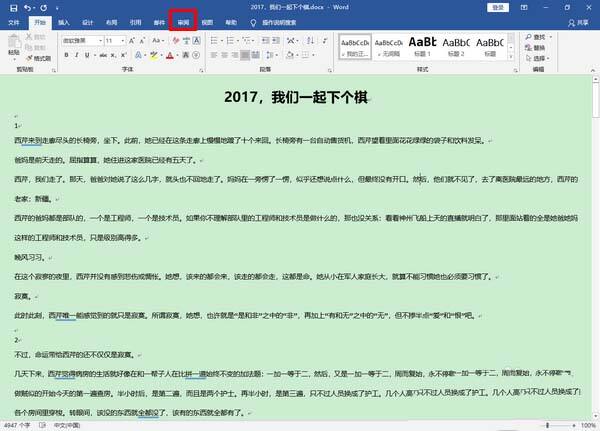Viewport: 600px width, 431px height.
Task: Copy the selected text
Action: coord(36,47)
